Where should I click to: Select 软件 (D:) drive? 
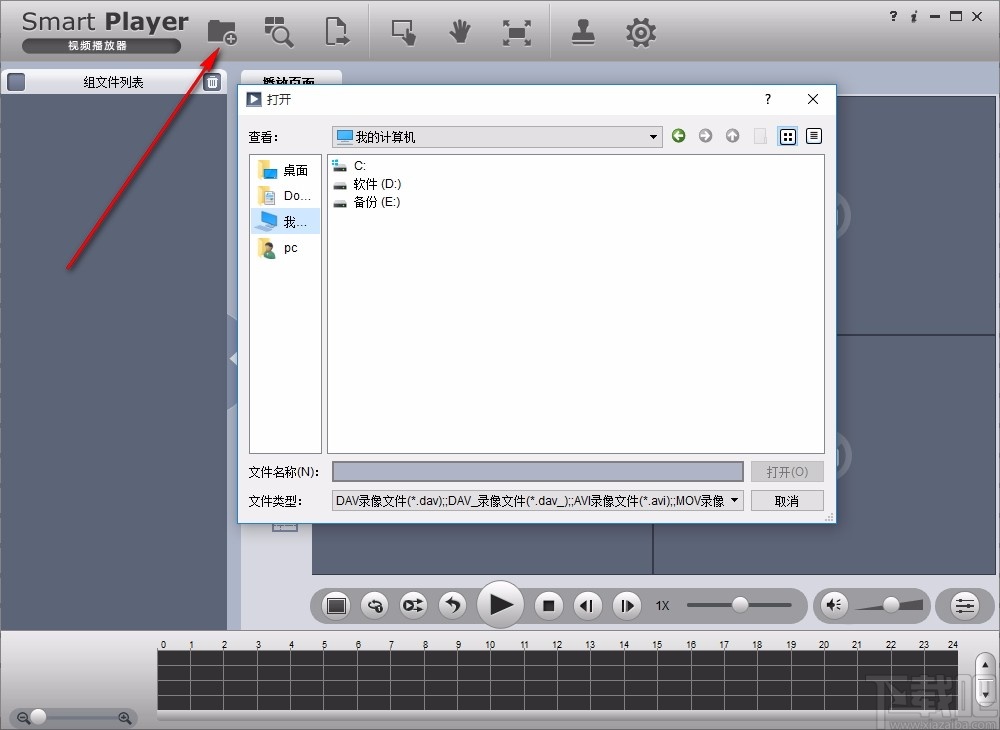tap(367, 184)
